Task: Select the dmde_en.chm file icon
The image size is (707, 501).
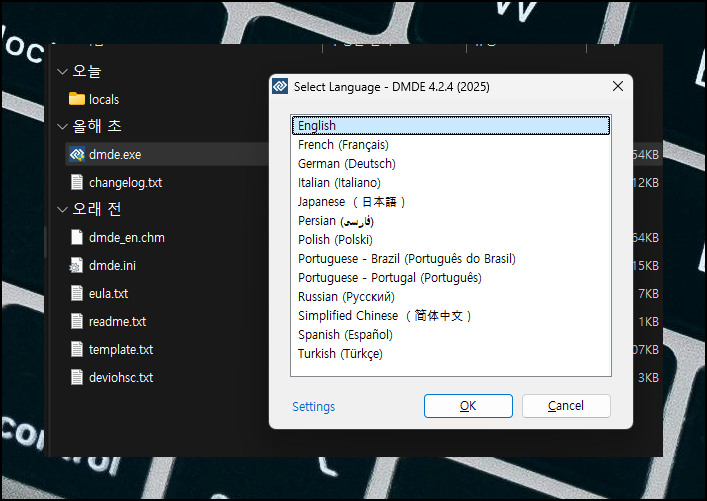Action: click(x=77, y=237)
